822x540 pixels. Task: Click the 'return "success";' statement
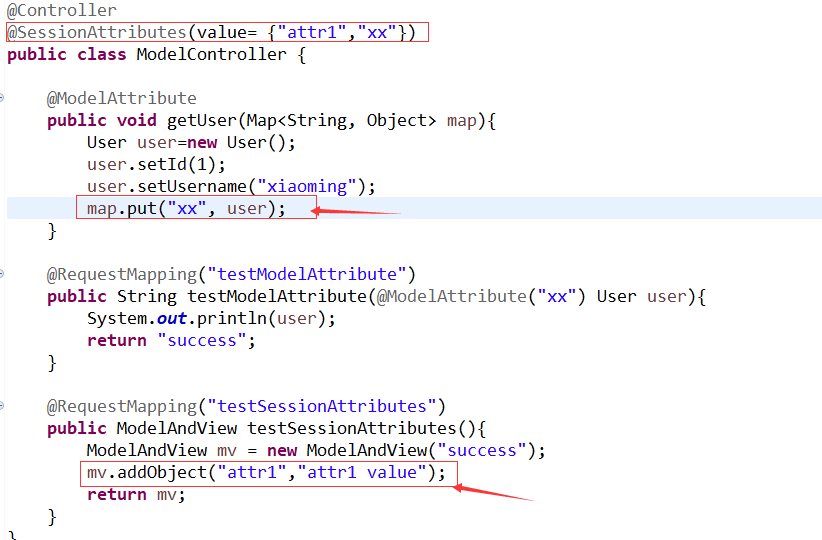[x=171, y=341]
